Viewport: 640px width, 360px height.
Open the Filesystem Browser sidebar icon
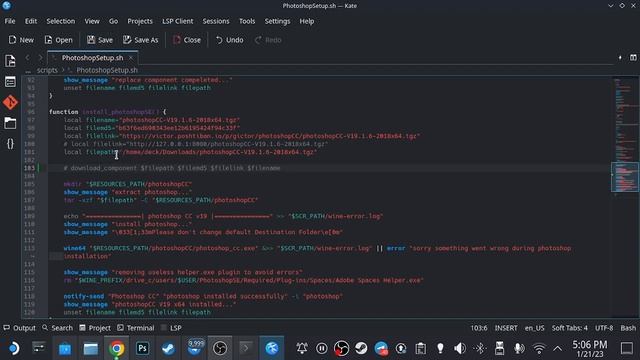click(x=10, y=123)
